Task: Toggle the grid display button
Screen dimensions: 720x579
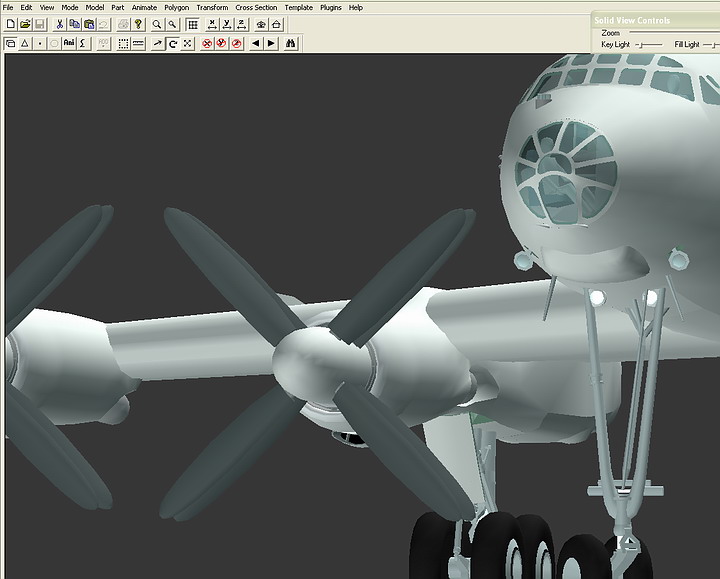Action: [193, 24]
